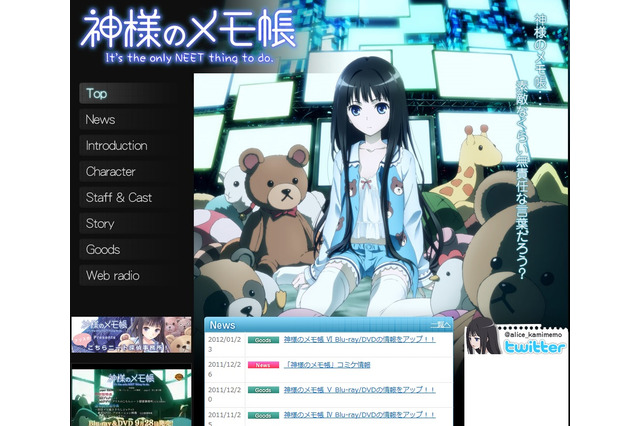Open the Blu-ray & DVD release banner
This screenshot has height=426, width=640.
(x=131, y=397)
